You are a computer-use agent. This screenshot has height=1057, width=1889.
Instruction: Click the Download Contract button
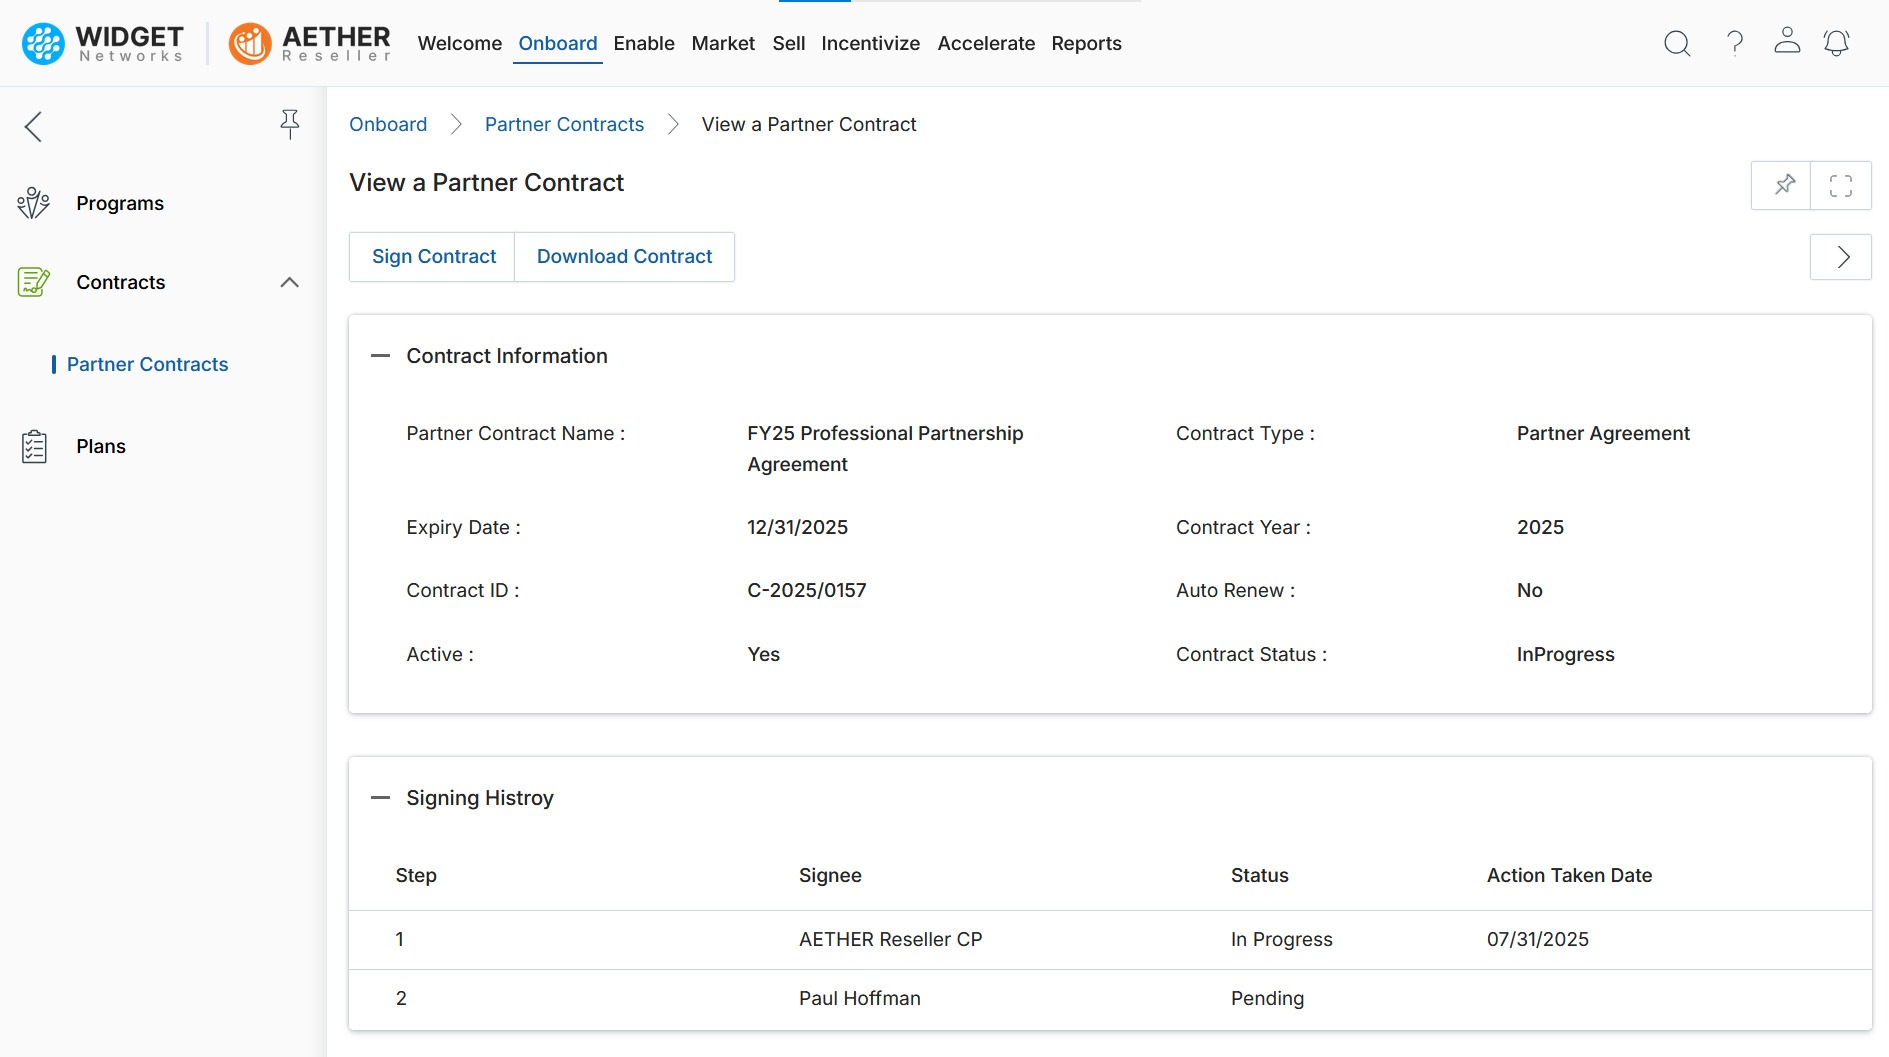tap(624, 257)
